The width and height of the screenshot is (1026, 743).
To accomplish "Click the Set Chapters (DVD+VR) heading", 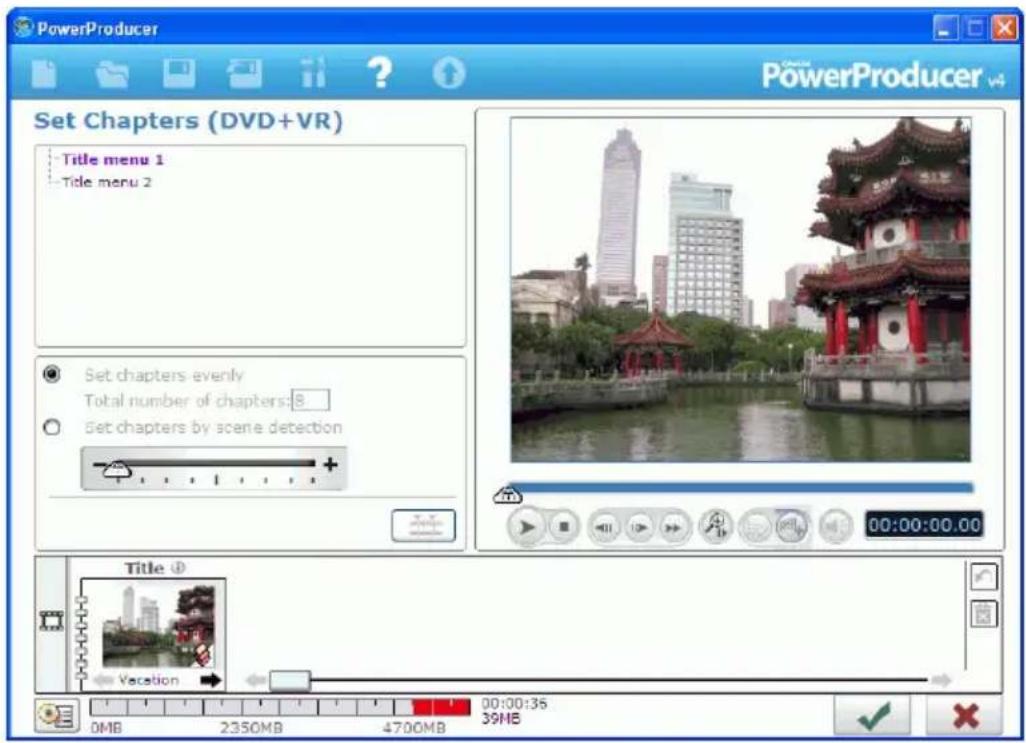I will 188,121.
